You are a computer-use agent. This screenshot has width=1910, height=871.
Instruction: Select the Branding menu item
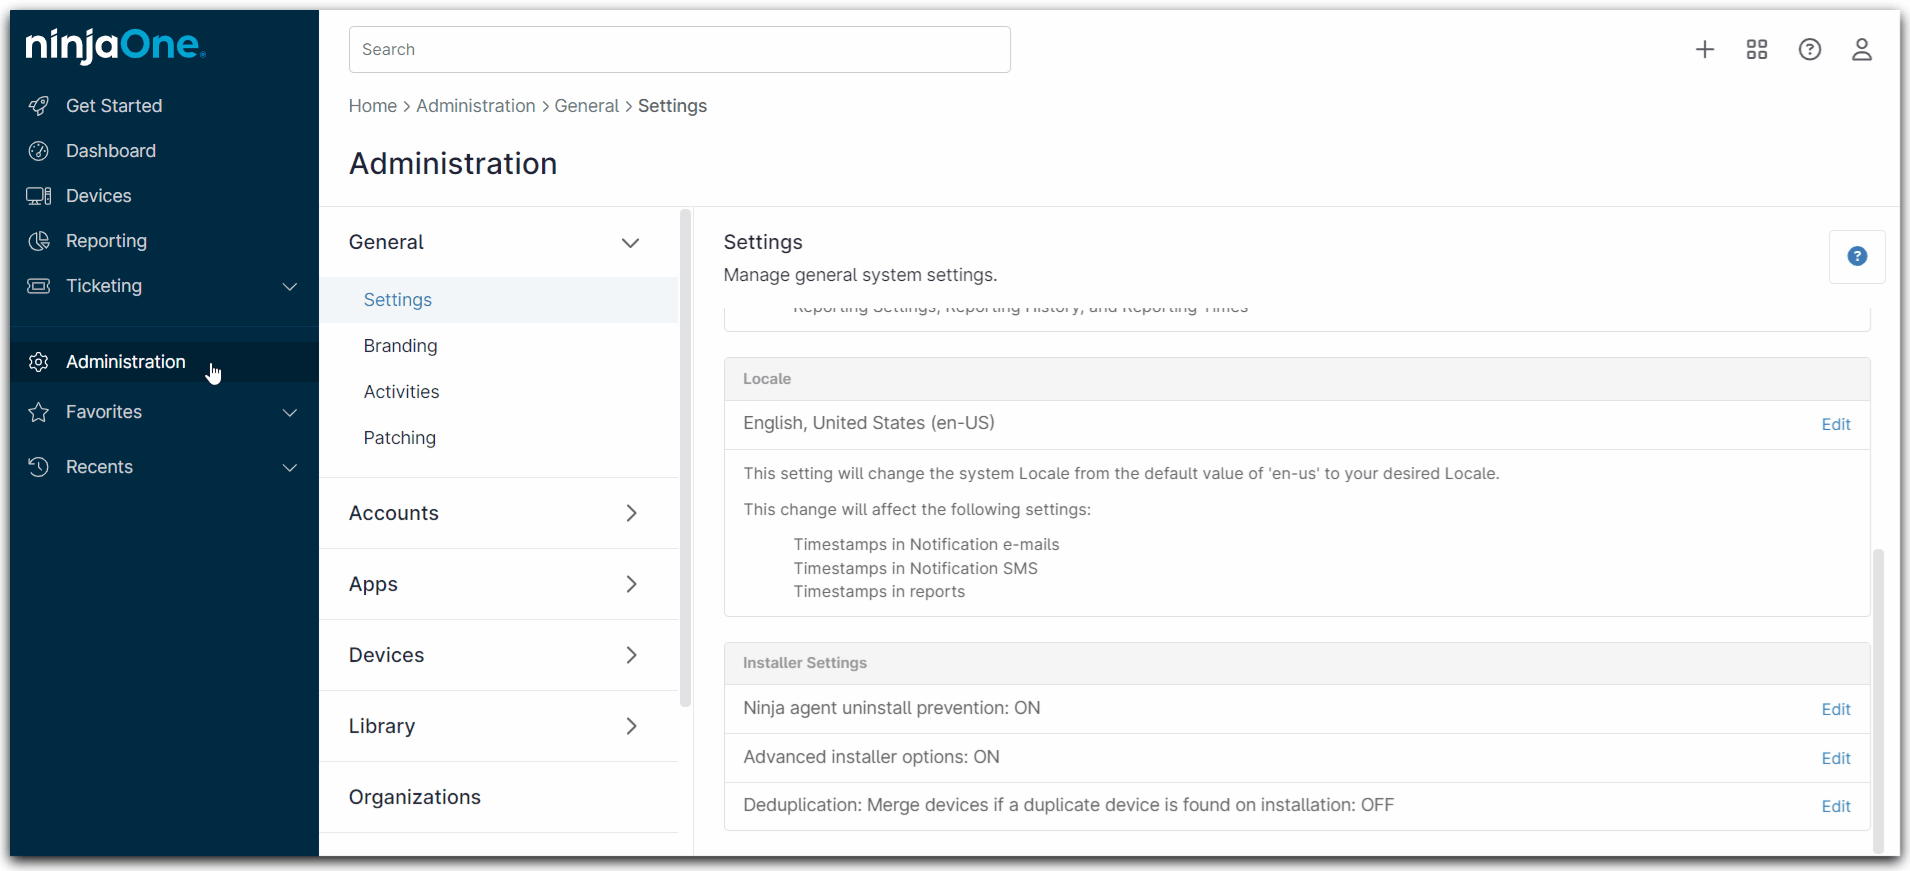[400, 346]
